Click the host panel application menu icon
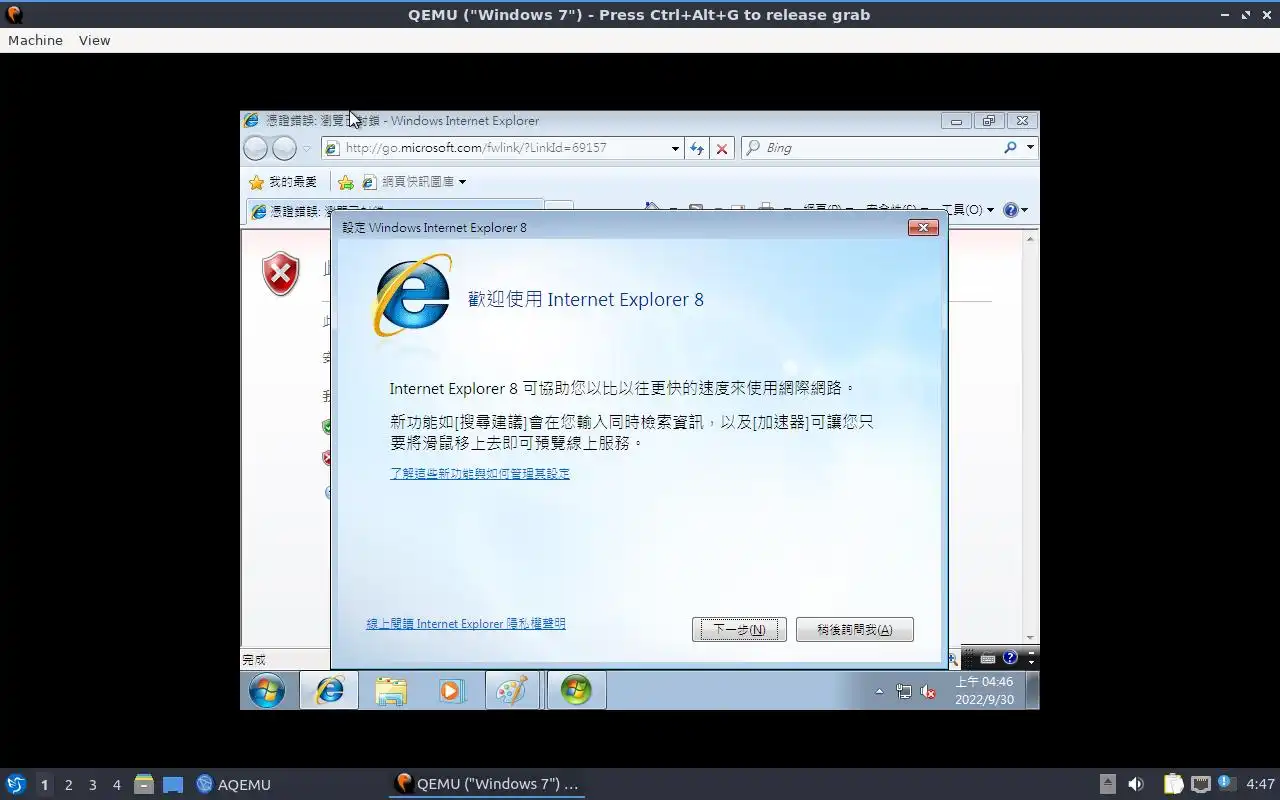This screenshot has width=1280, height=800. (16, 784)
